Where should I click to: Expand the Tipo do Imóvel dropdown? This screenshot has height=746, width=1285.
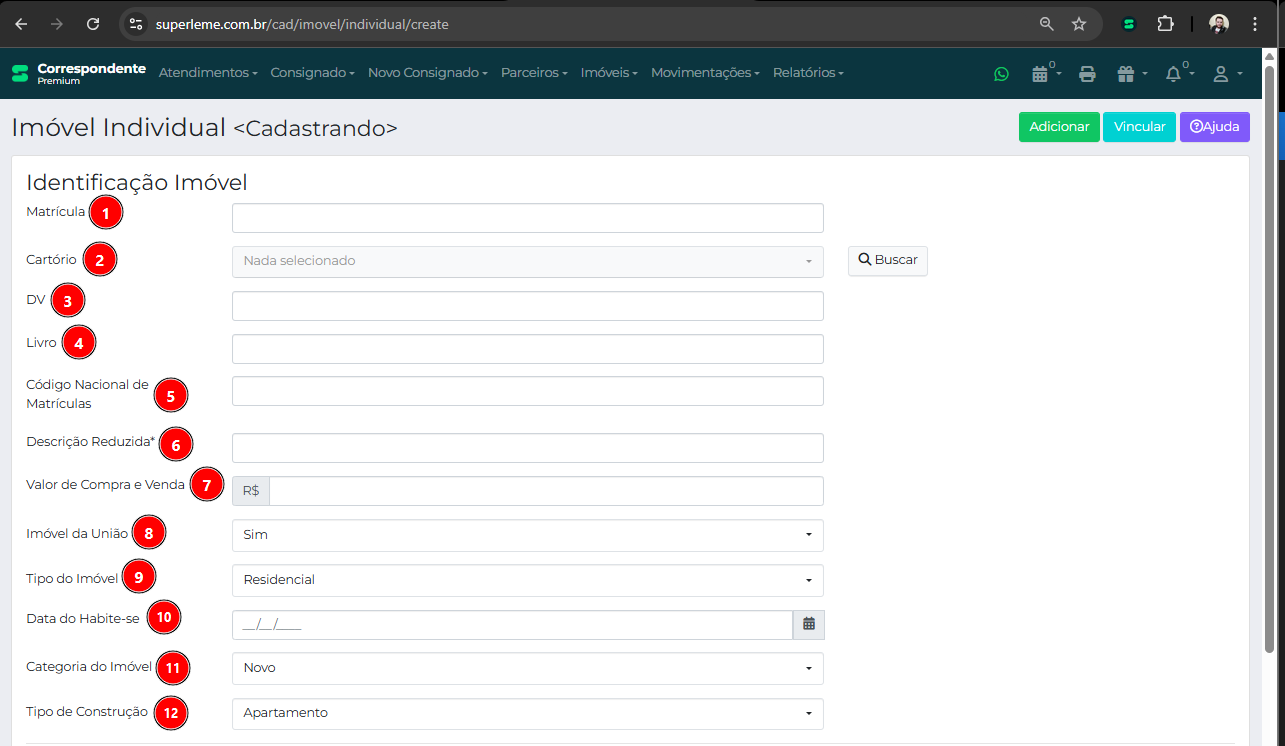(x=527, y=580)
